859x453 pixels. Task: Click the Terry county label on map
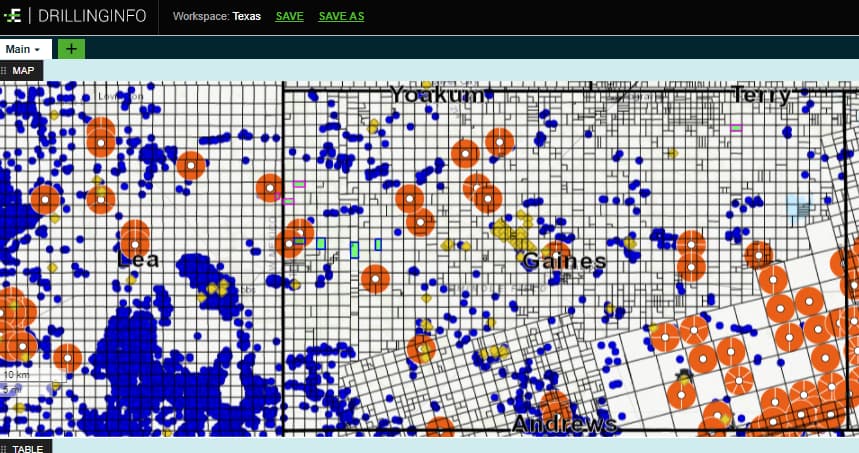pos(761,95)
